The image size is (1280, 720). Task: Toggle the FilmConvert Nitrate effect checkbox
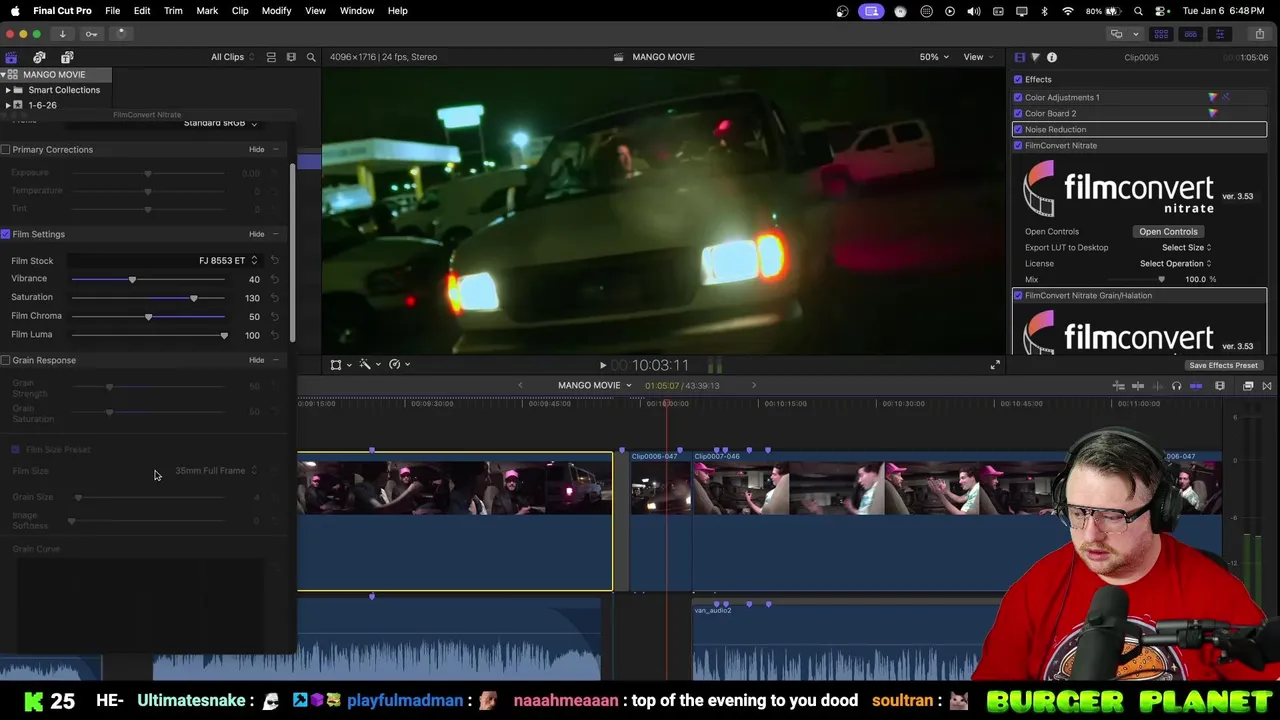(1018, 145)
